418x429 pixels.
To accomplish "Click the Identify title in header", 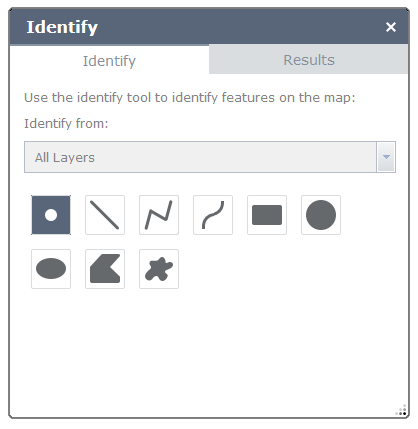I will click(x=62, y=27).
